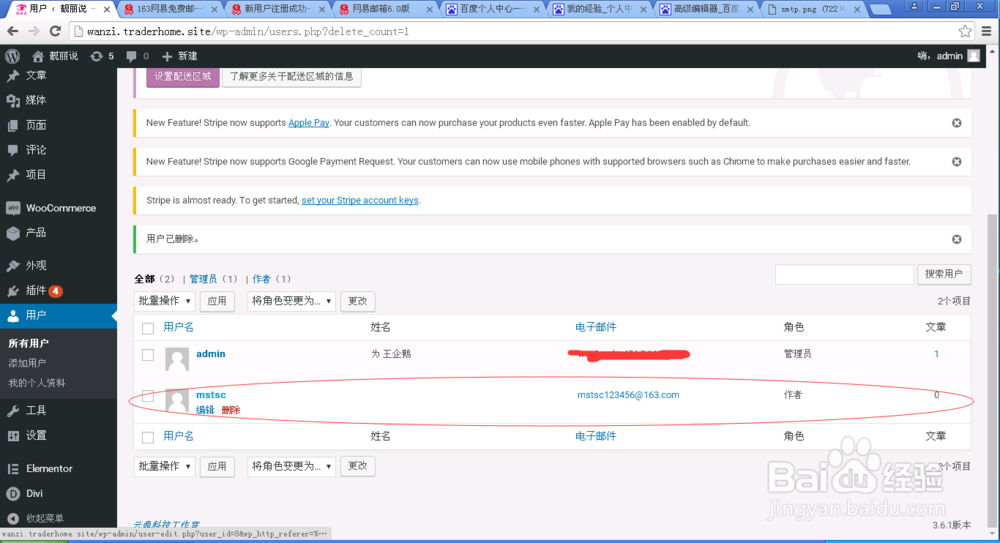
Task: Click the plus 新建 icon
Action: pos(167,56)
